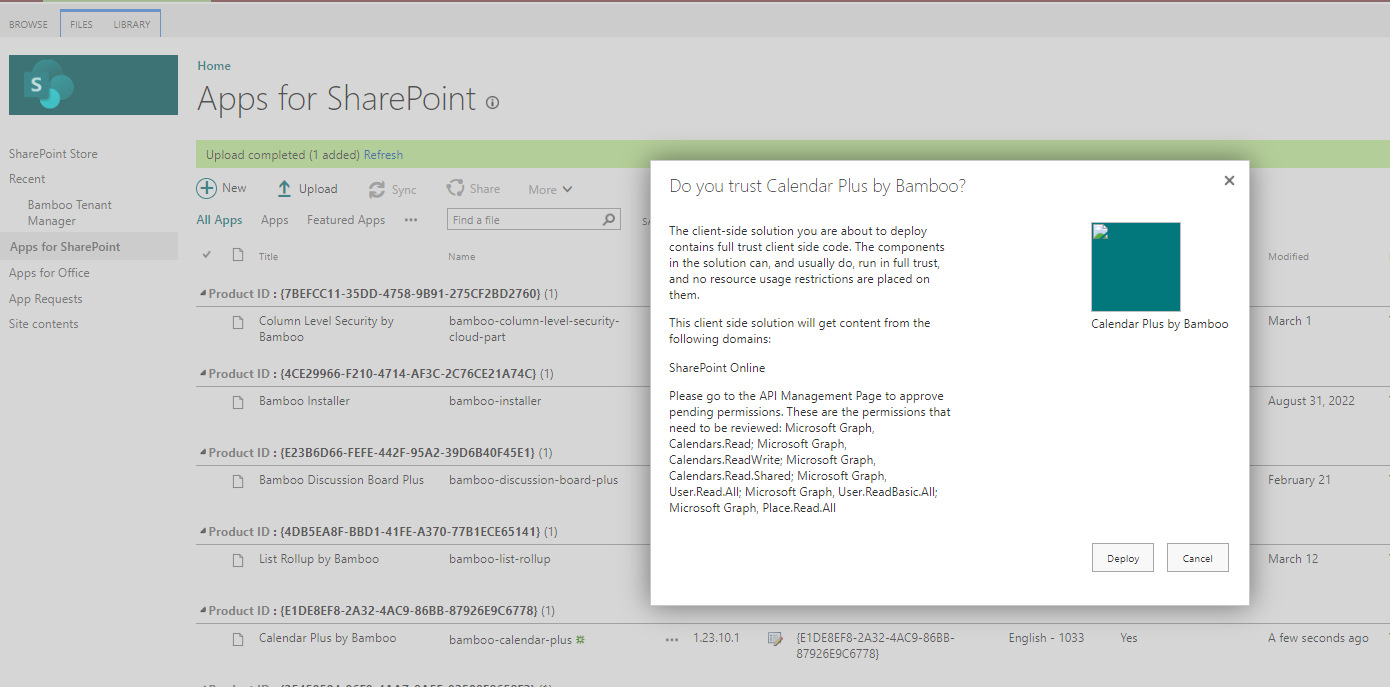Open the Bamboo Installer title
Screen dimensions: 1390x687
point(304,401)
